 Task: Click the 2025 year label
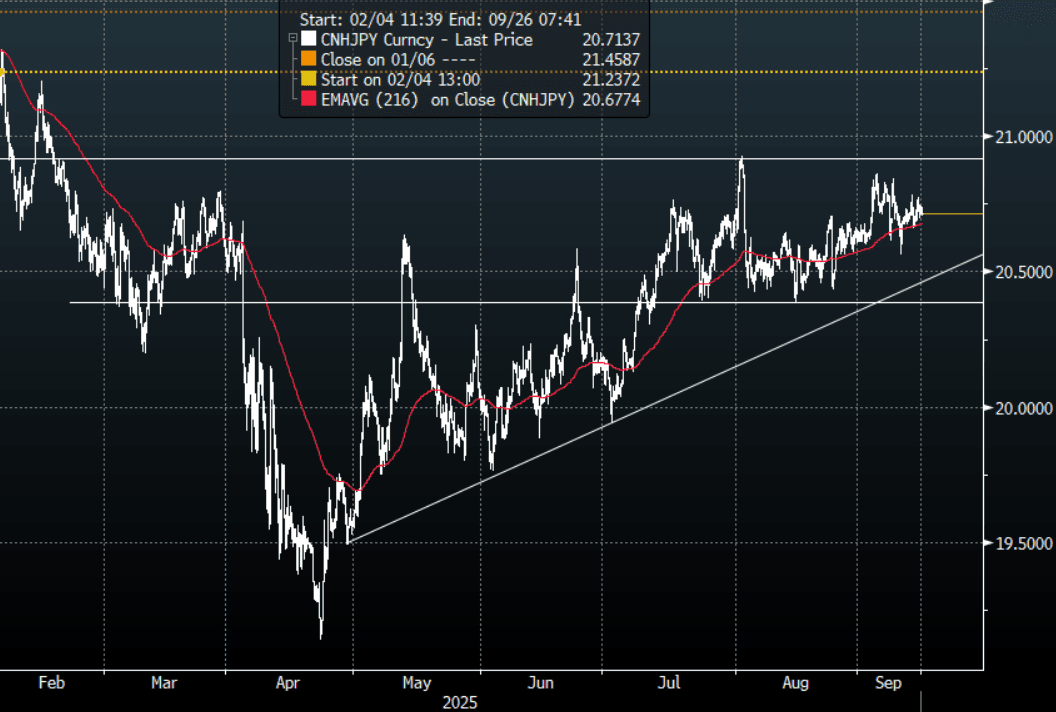coord(460,703)
